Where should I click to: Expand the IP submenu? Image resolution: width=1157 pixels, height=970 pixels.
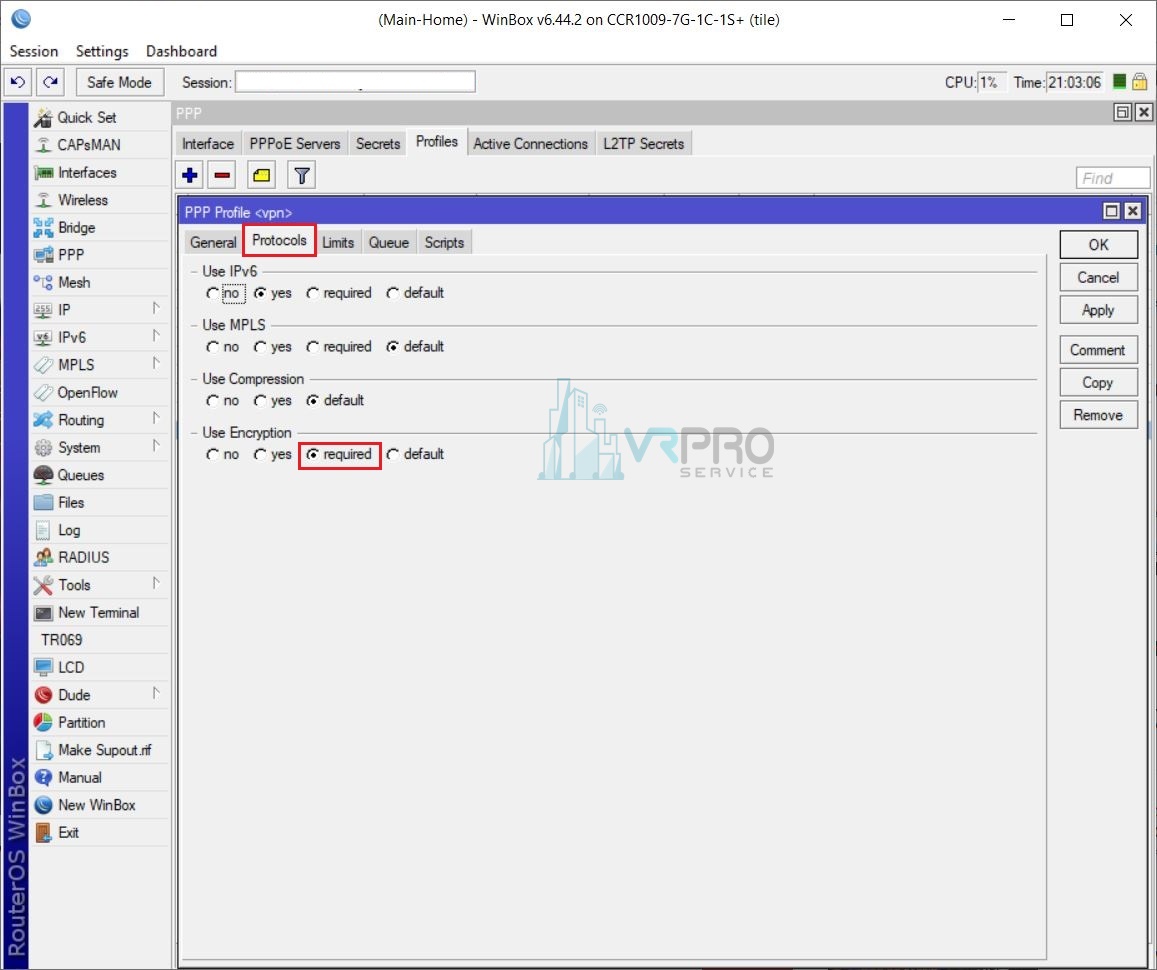tap(156, 308)
